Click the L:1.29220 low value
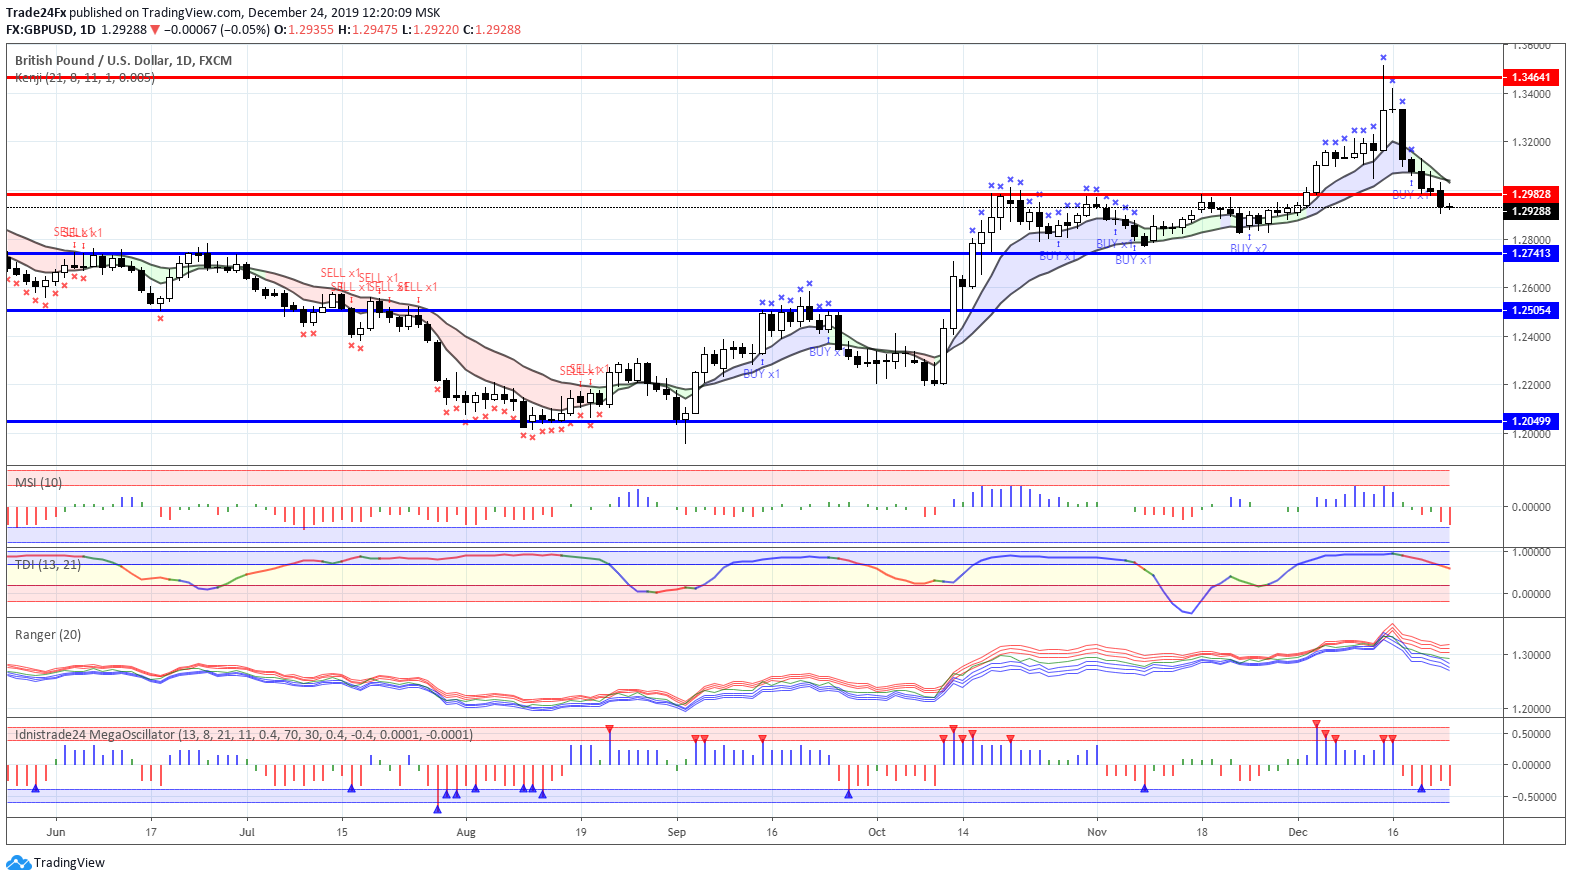Viewport: 1572px width, 881px height. point(430,29)
